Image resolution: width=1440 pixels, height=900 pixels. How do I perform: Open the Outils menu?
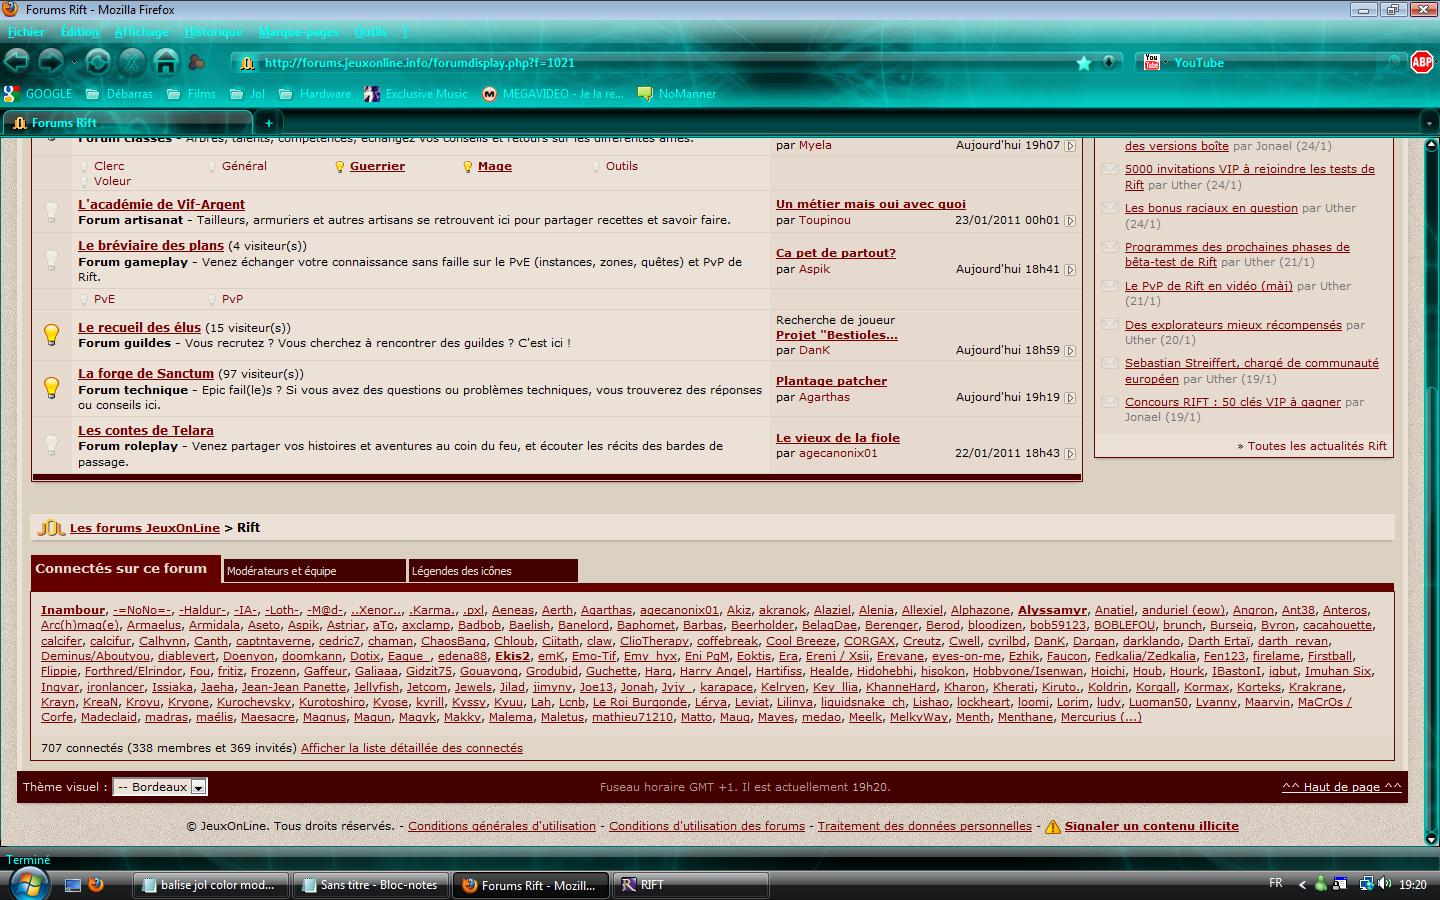pyautogui.click(x=370, y=32)
